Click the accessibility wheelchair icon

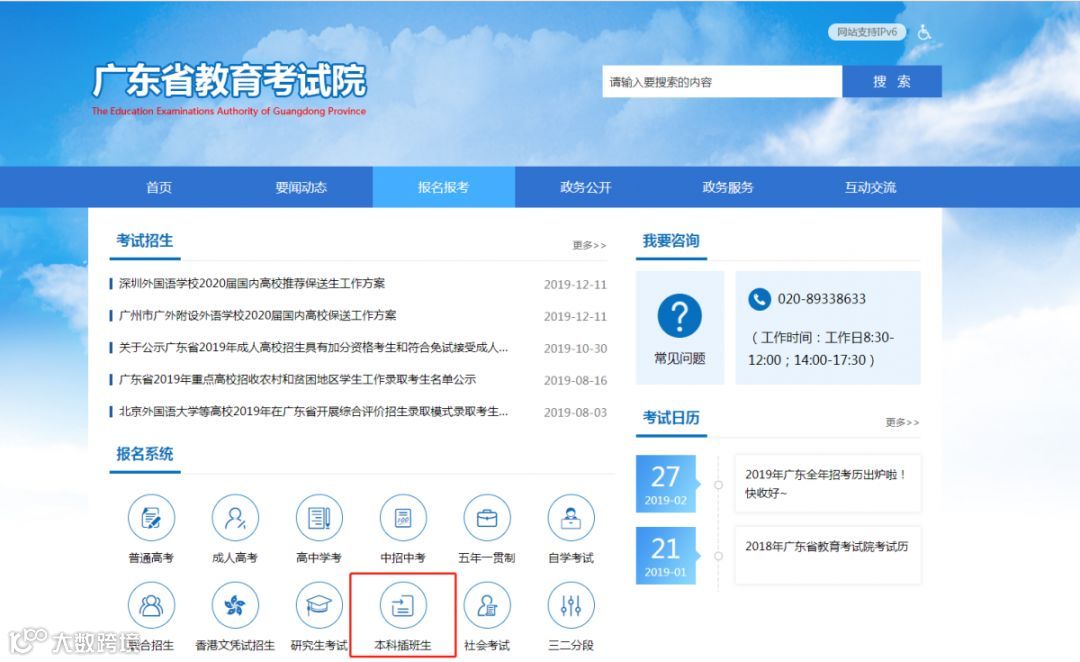coord(924,32)
